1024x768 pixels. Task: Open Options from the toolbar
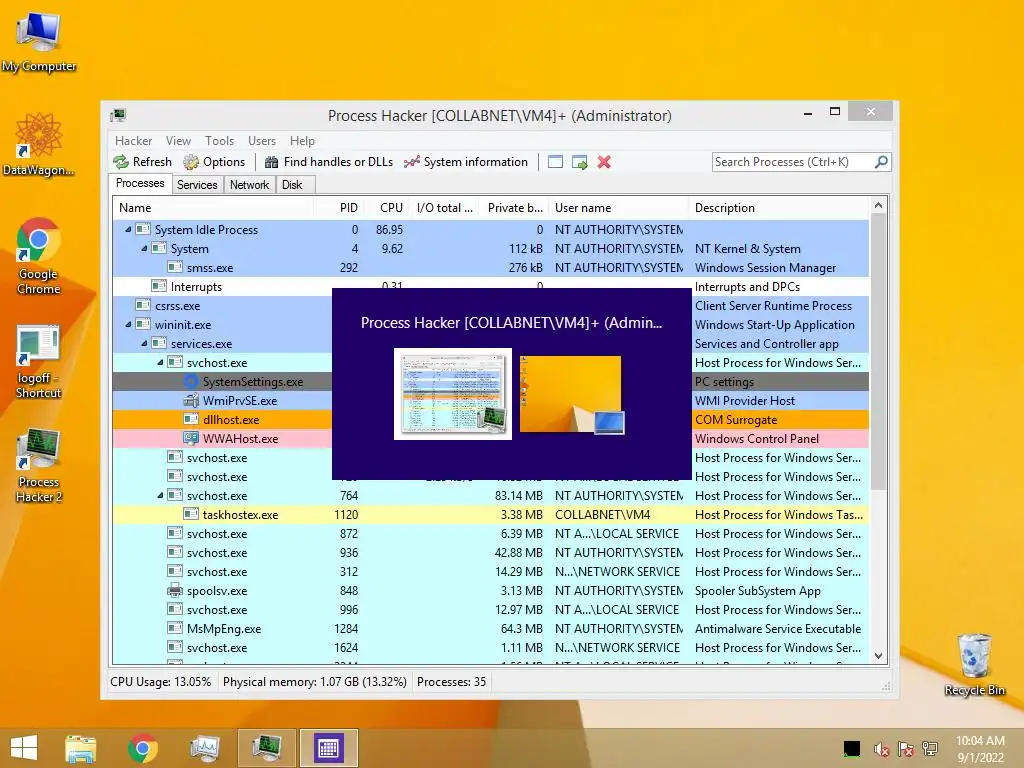(x=214, y=162)
